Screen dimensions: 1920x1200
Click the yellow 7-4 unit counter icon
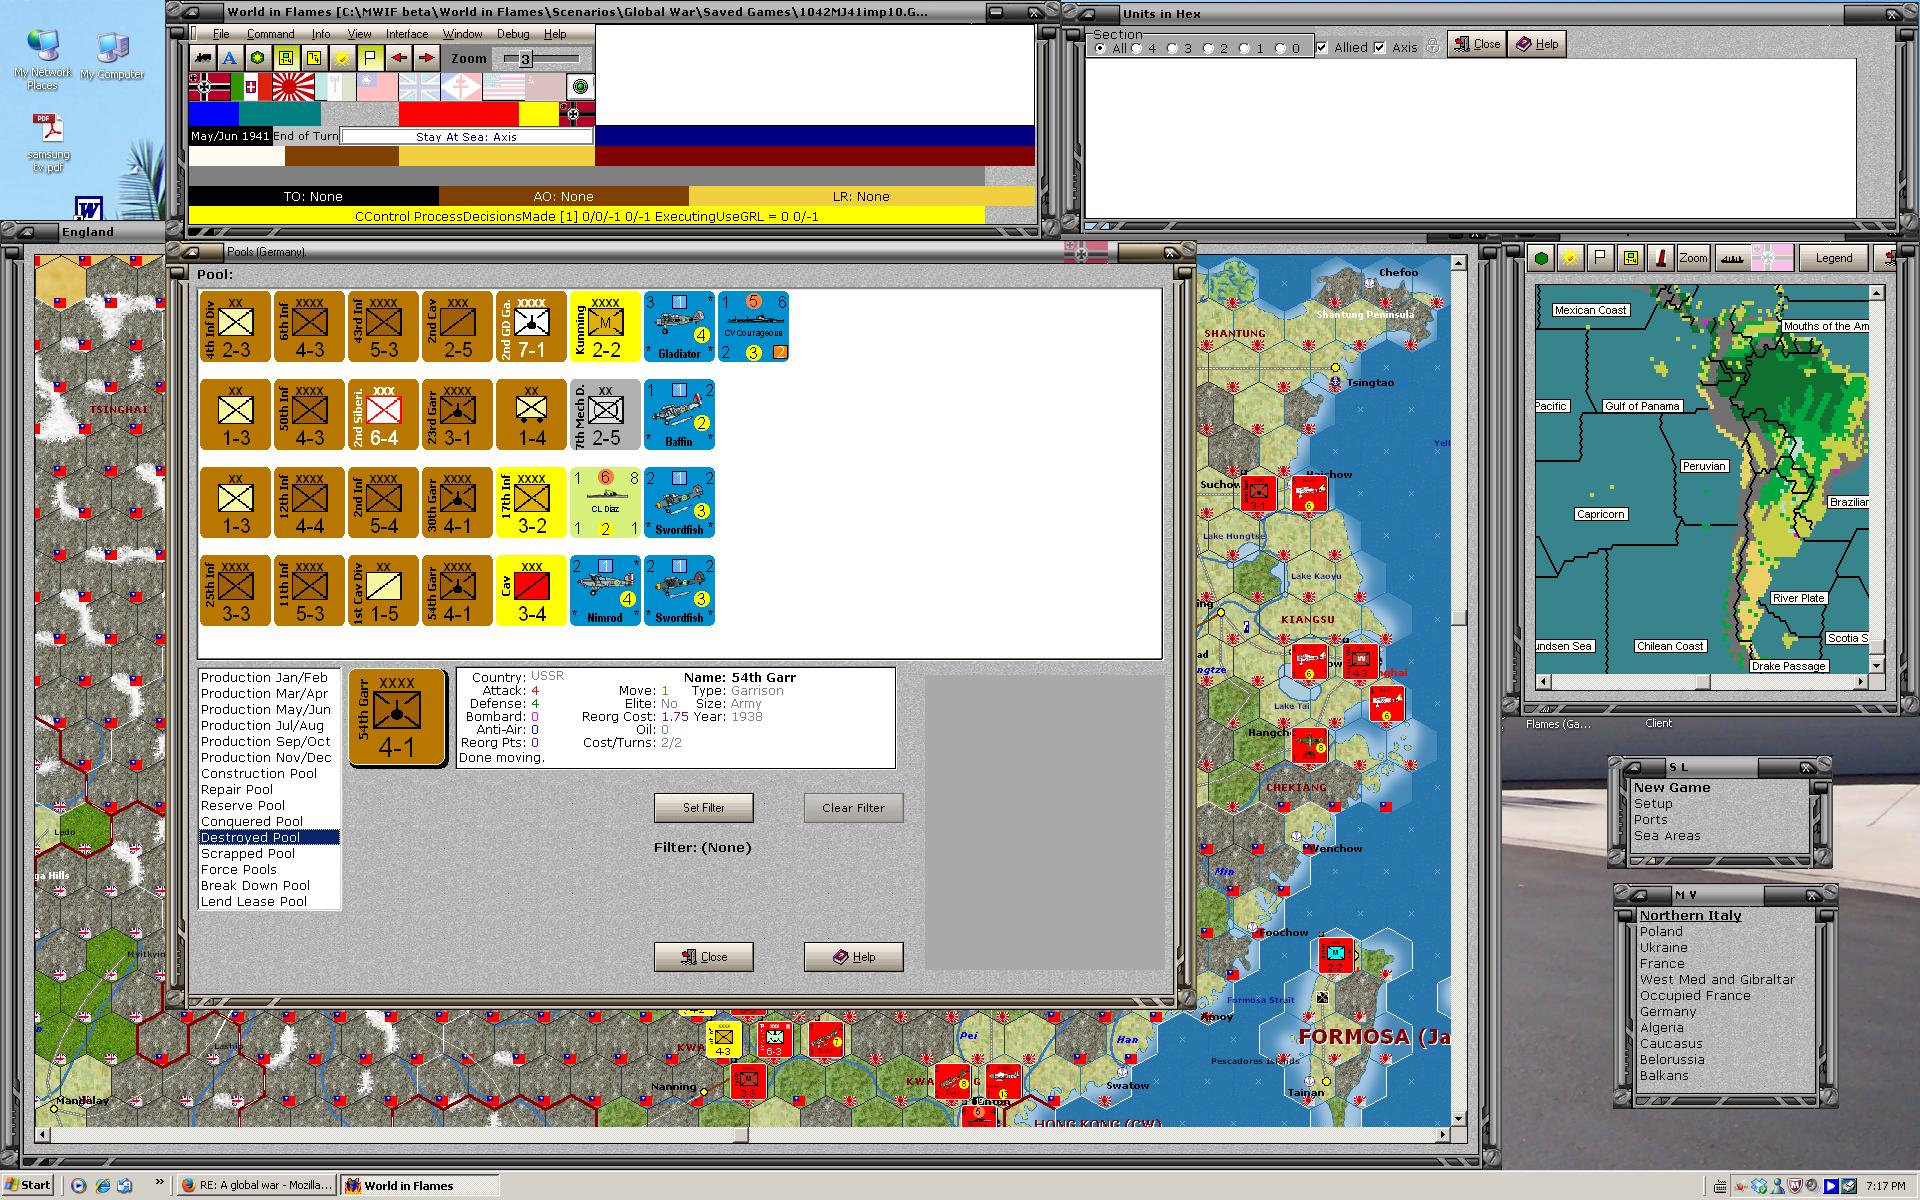[x=286, y=58]
